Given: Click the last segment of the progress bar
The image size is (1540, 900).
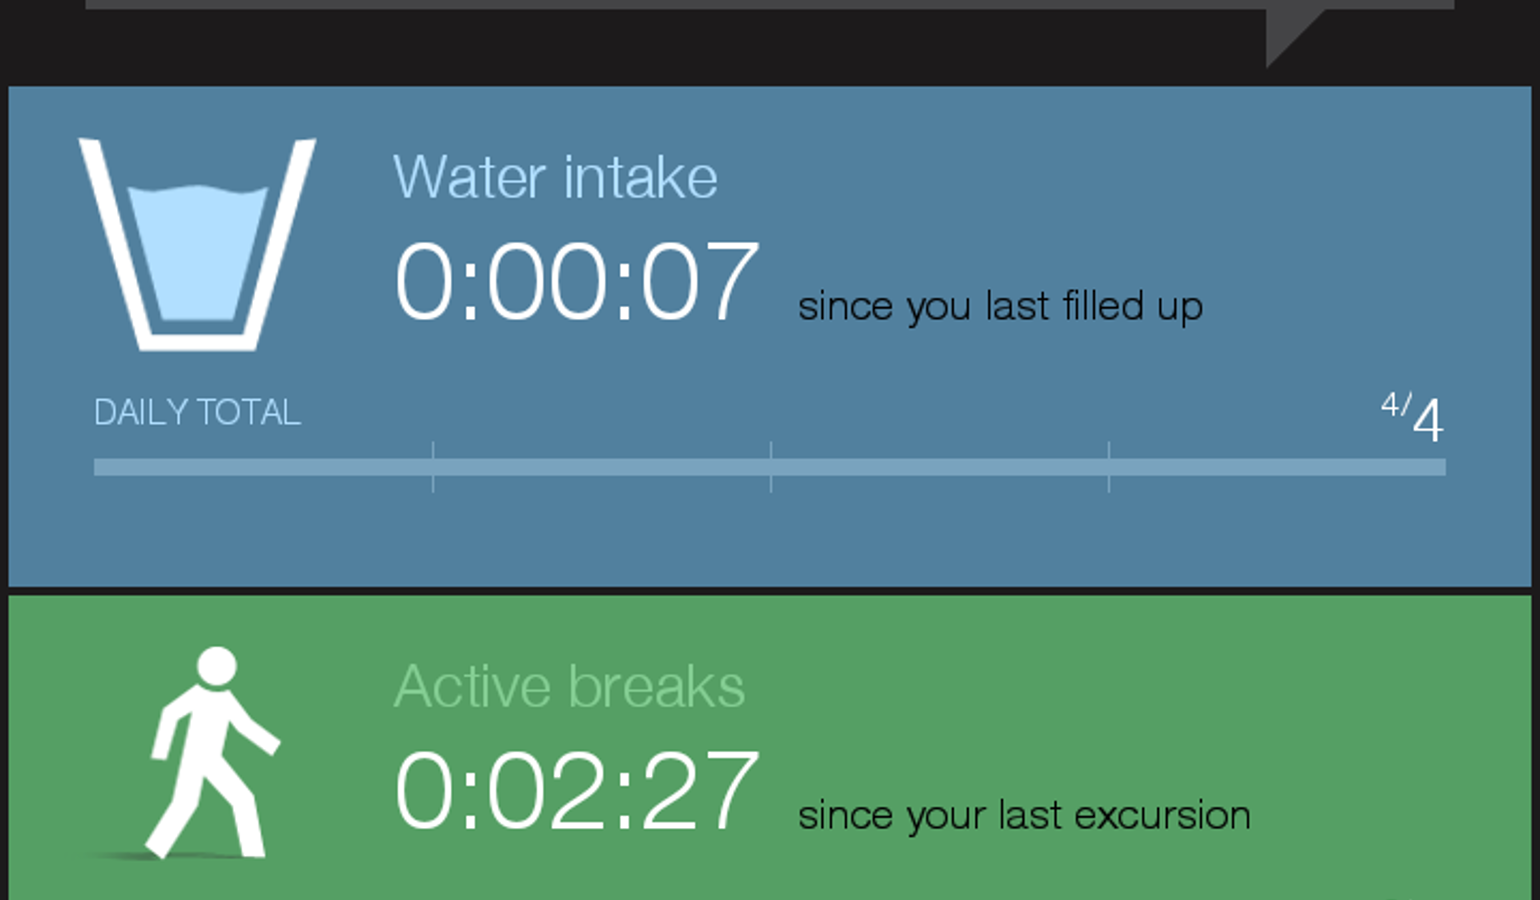Looking at the screenshot, I should (x=1278, y=467).
